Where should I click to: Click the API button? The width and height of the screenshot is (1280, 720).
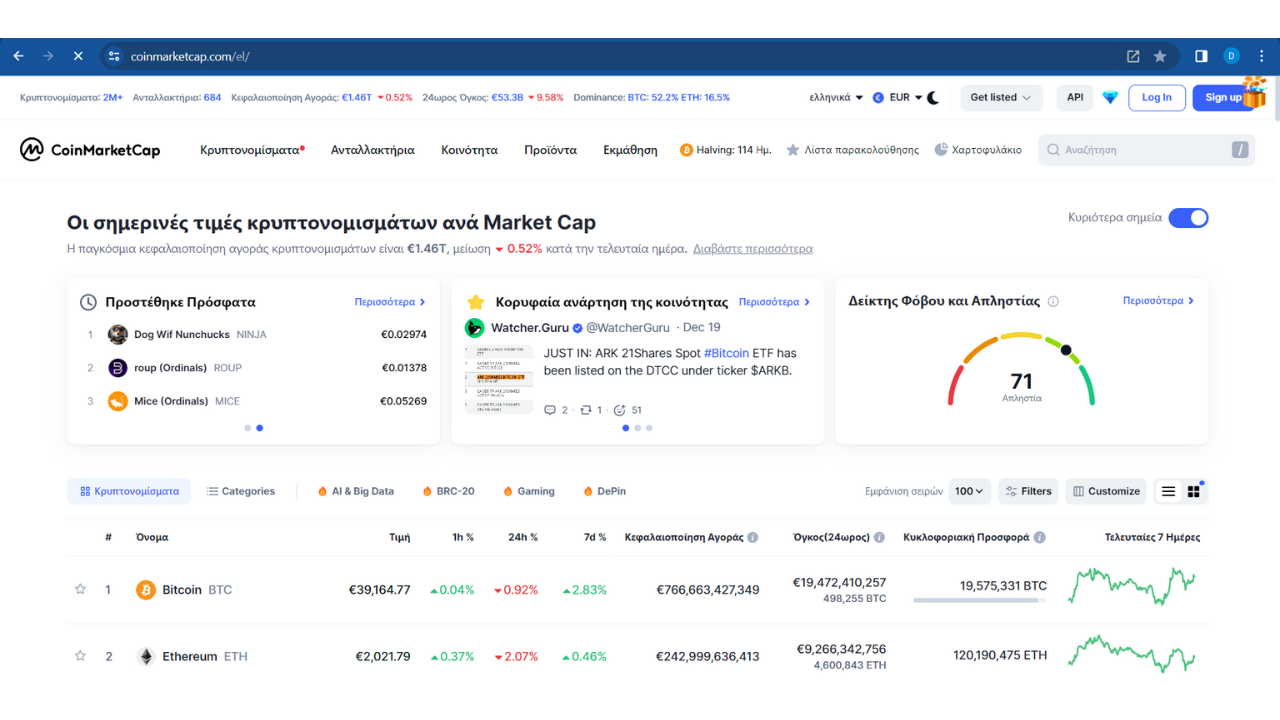pos(1075,97)
